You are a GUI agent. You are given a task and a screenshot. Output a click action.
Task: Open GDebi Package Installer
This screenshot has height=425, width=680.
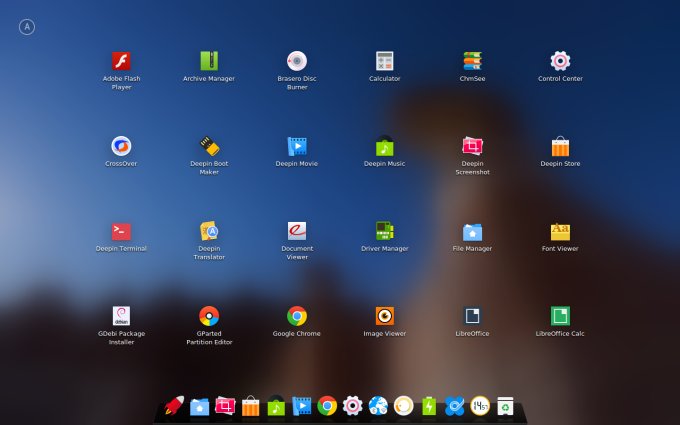point(121,316)
